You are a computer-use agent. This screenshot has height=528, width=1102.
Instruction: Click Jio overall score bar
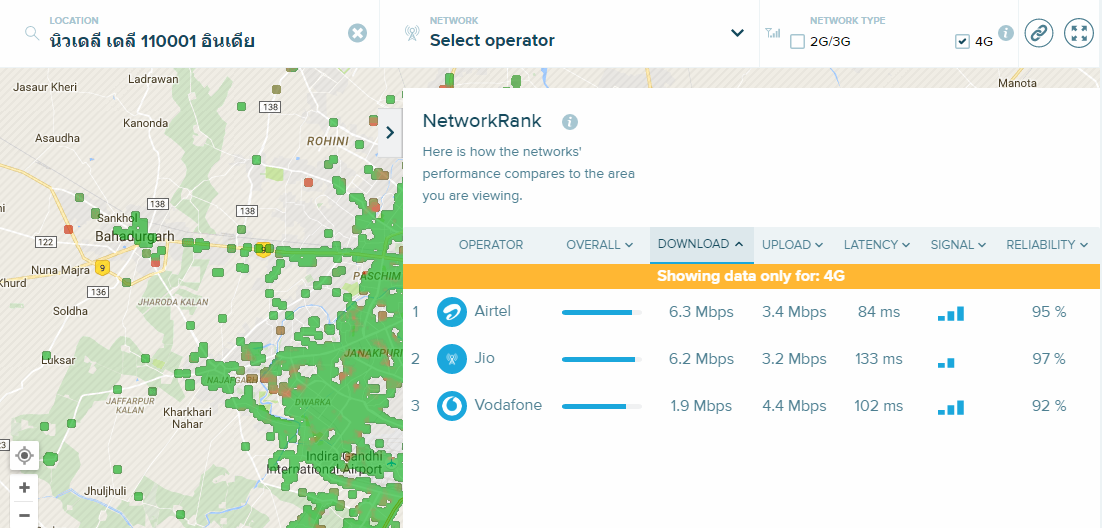[x=602, y=359]
